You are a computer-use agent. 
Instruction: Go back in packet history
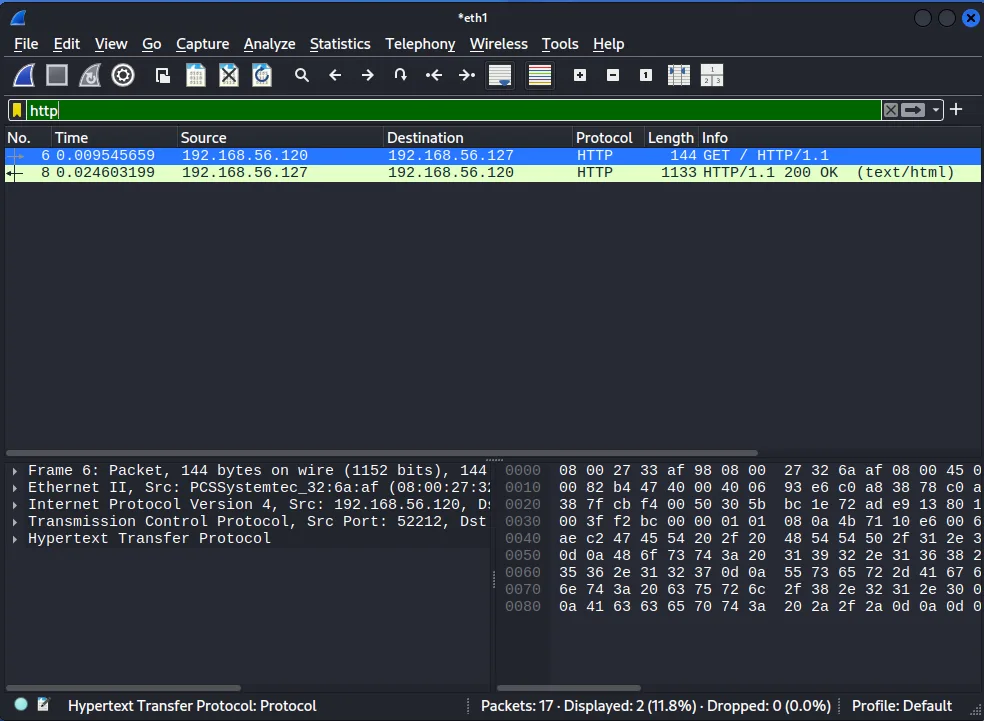tap(335, 75)
